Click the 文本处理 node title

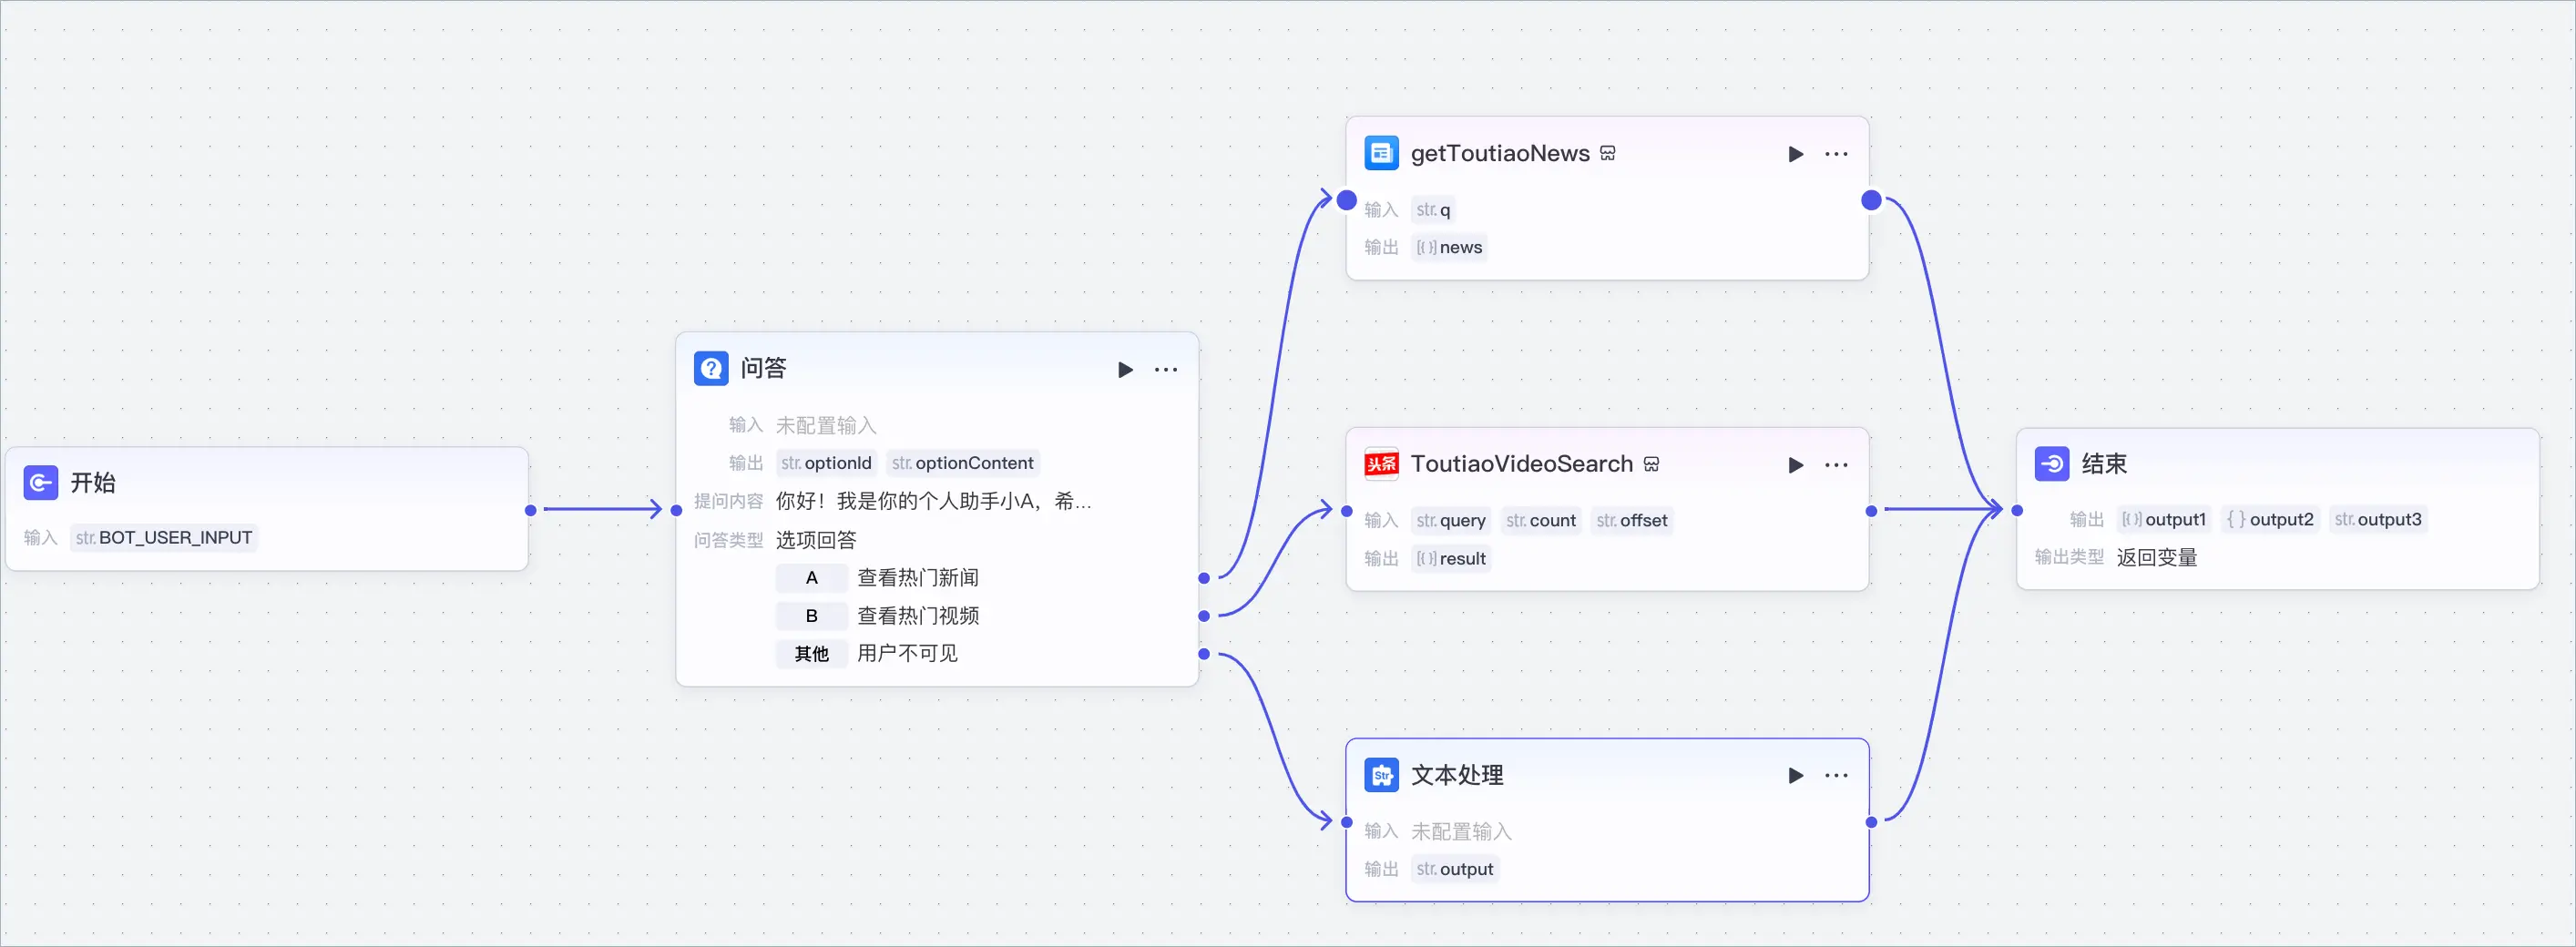coord(1457,775)
